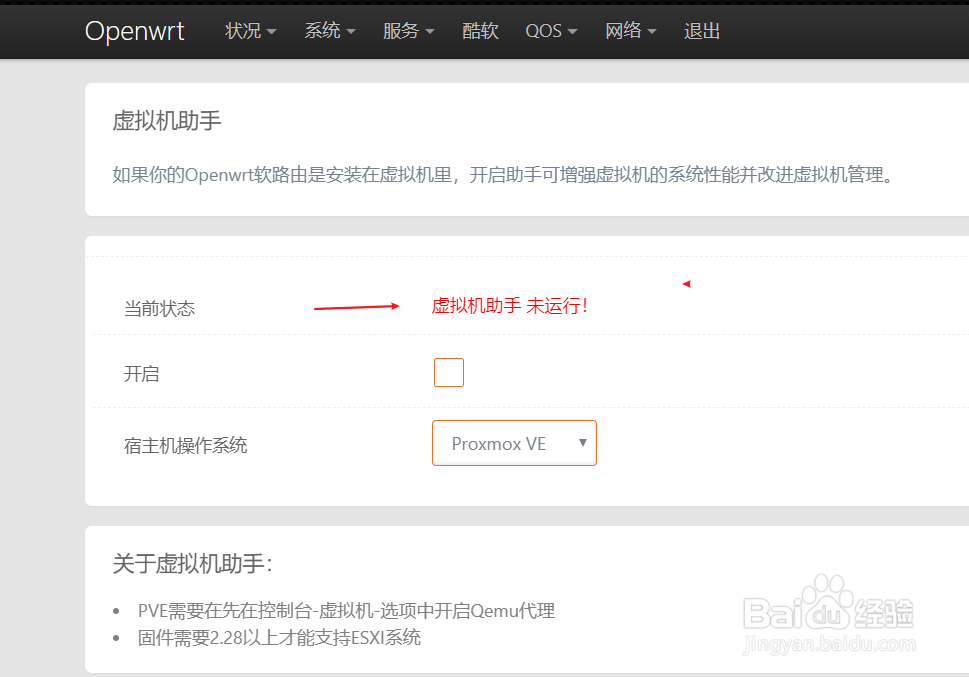
Task: Click the down-arrow icon next to 系统
Action: (x=350, y=31)
